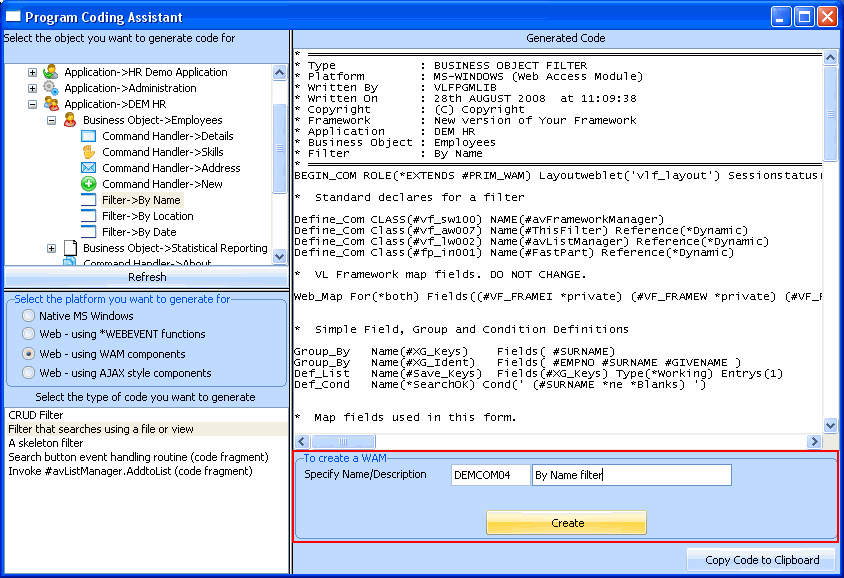Click the Web_Map For(*both) code line
Screen dimensions: 844x578
pos(558,297)
